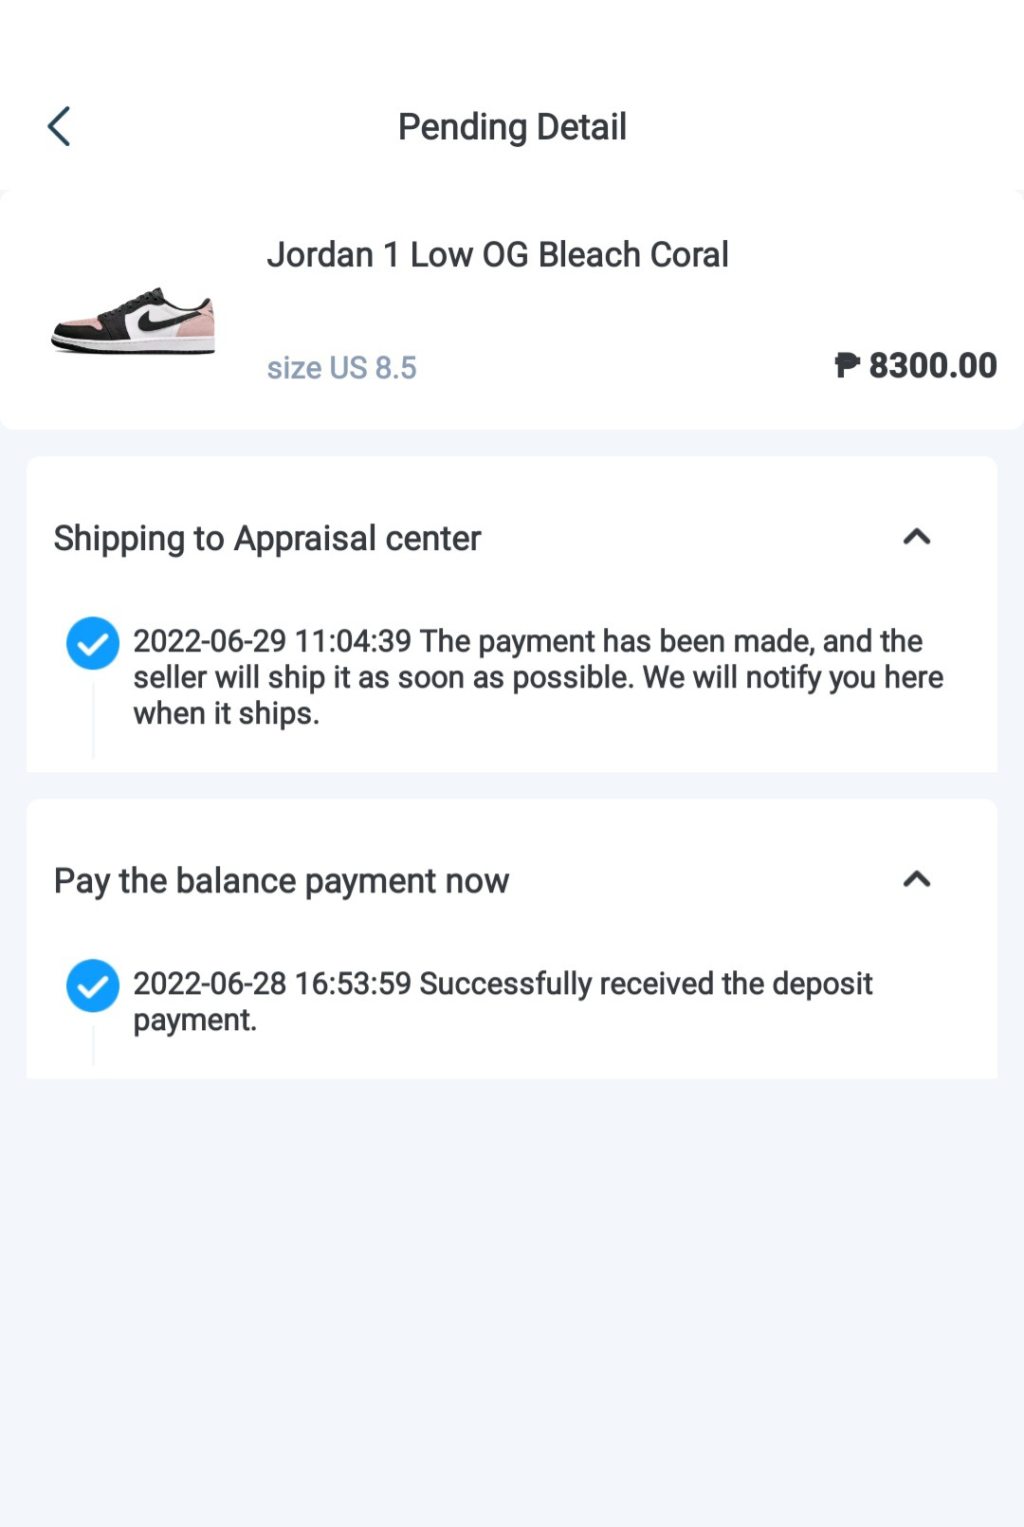The width and height of the screenshot is (1024, 1527).
Task: Open the Jordan 1 Low OG Bleach Coral name
Action: (x=497, y=255)
